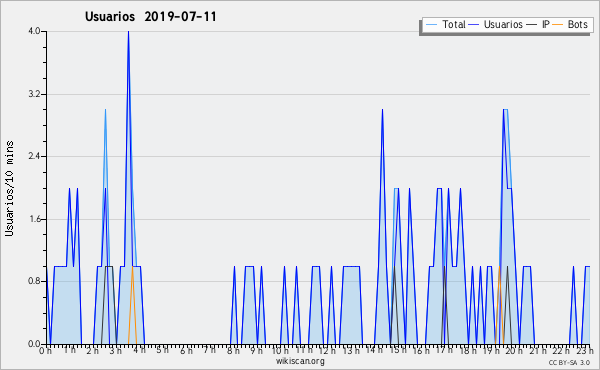Click the '18 h' x-axis label
600x370 pixels.
coord(468,351)
